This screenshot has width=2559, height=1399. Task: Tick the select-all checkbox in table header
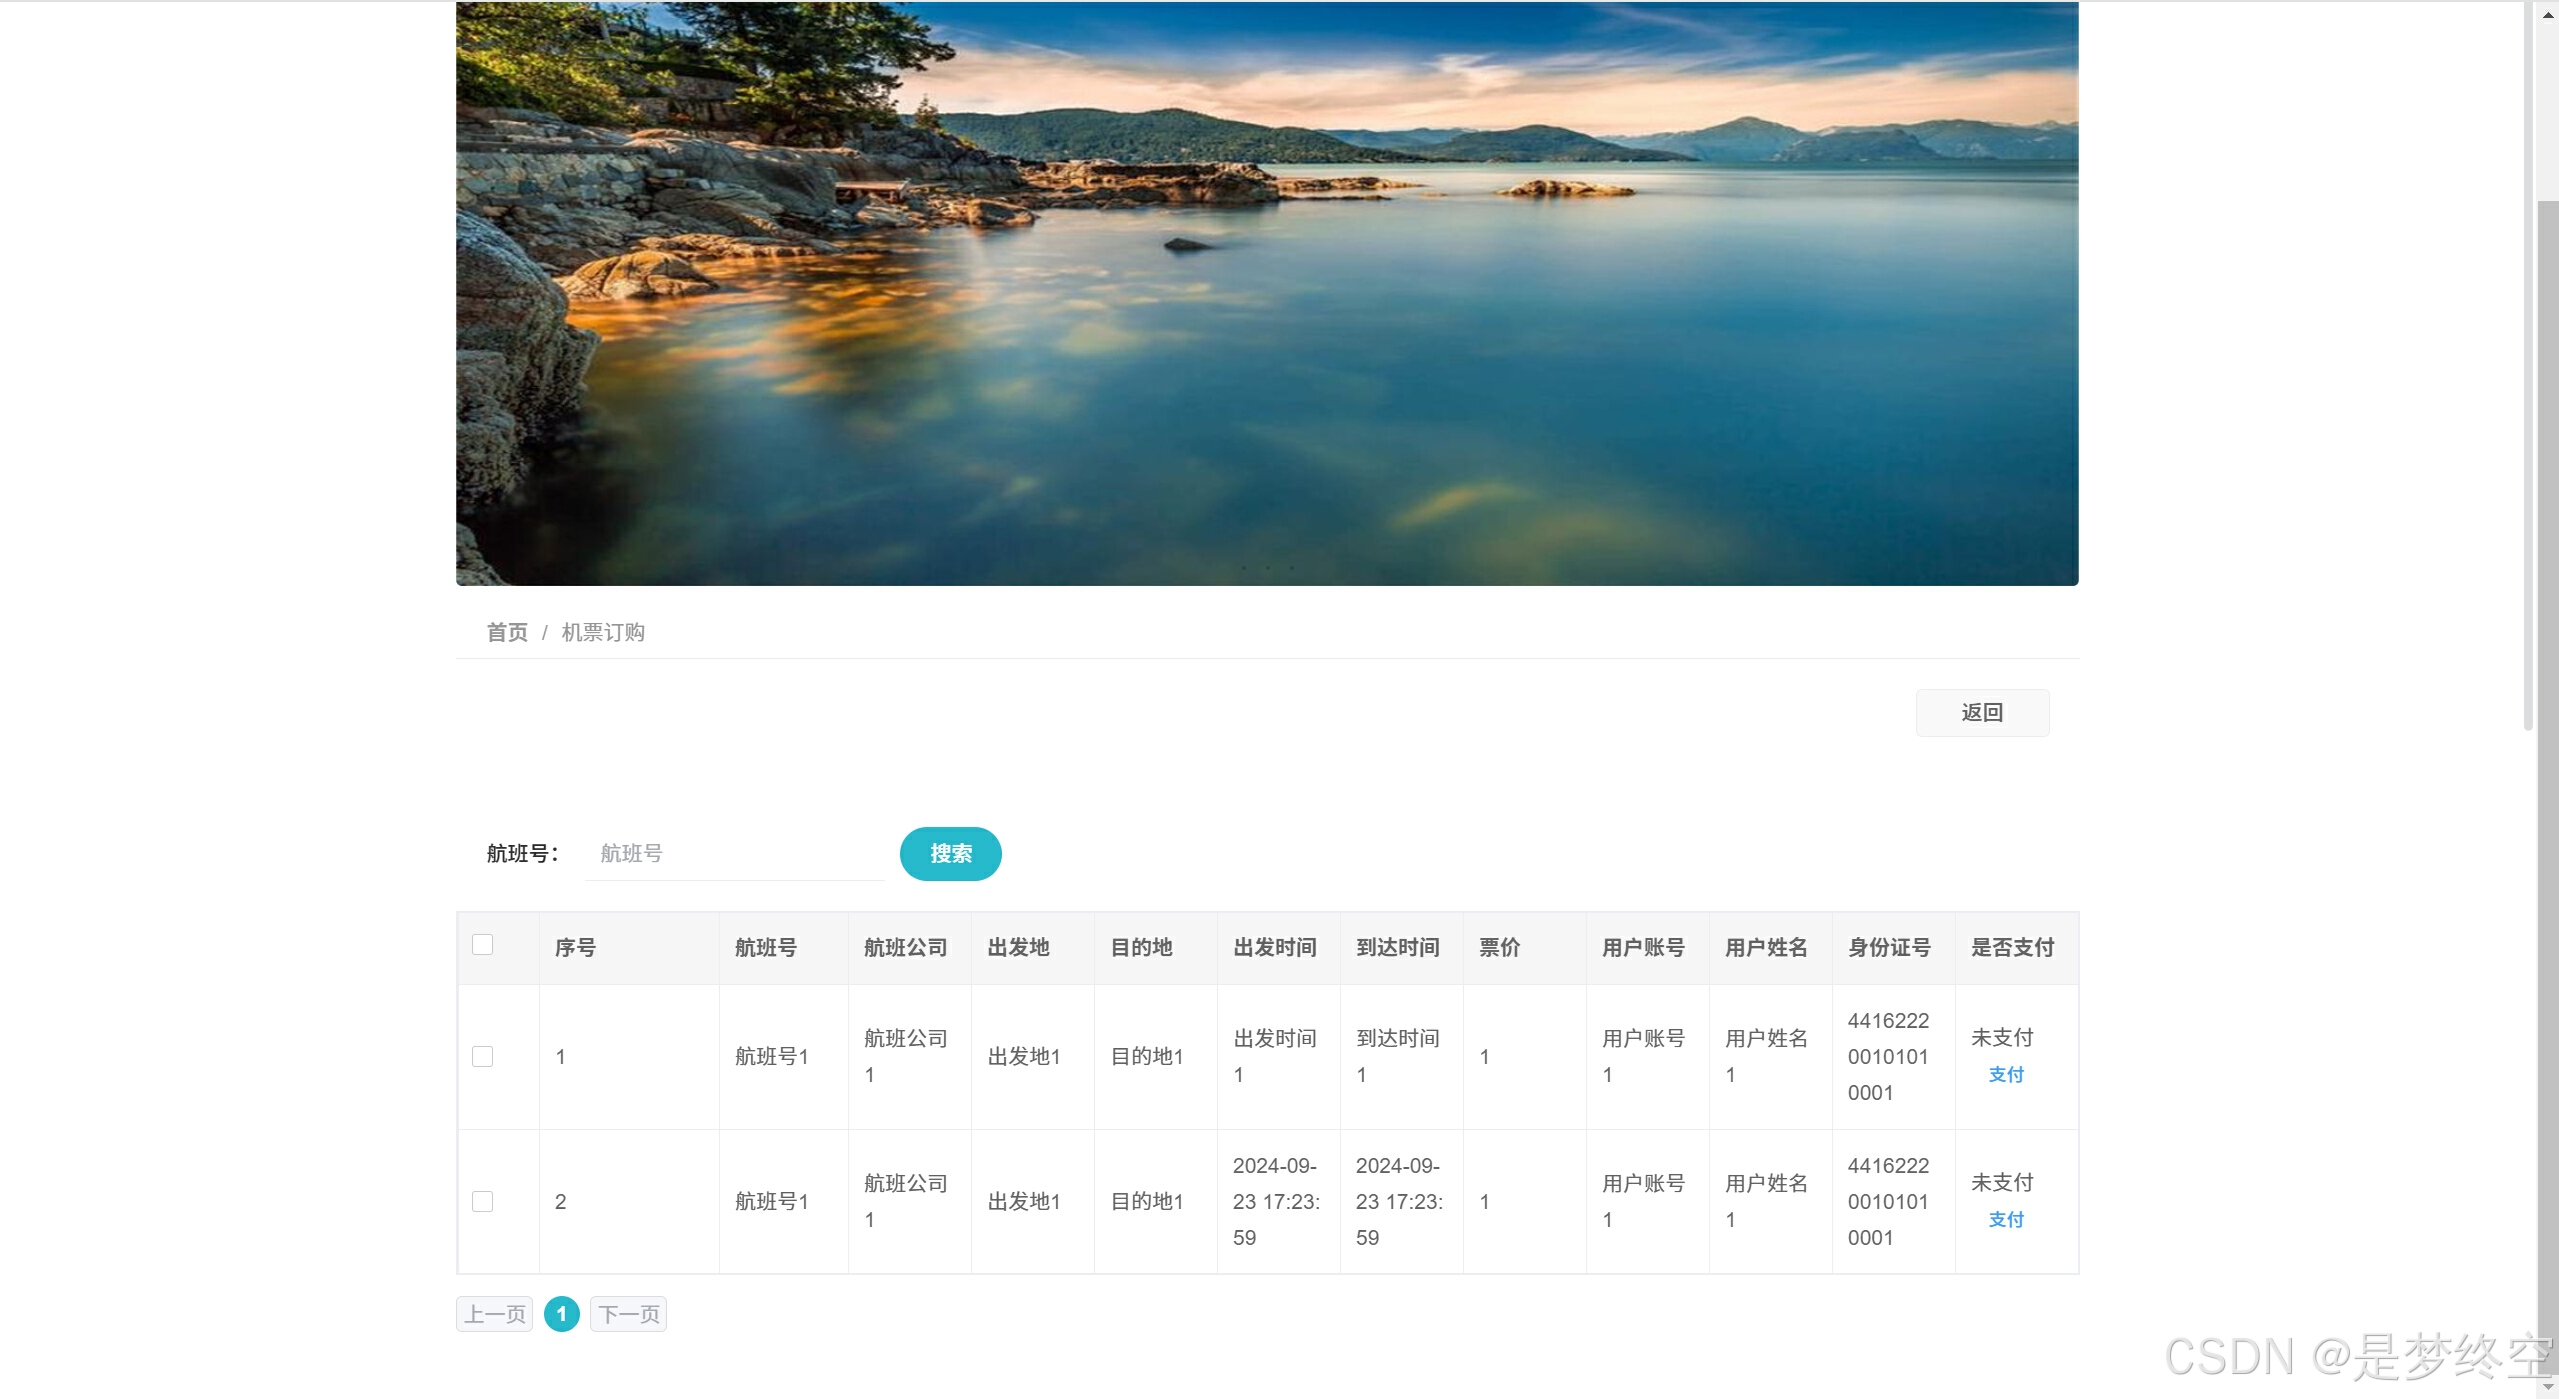point(482,945)
